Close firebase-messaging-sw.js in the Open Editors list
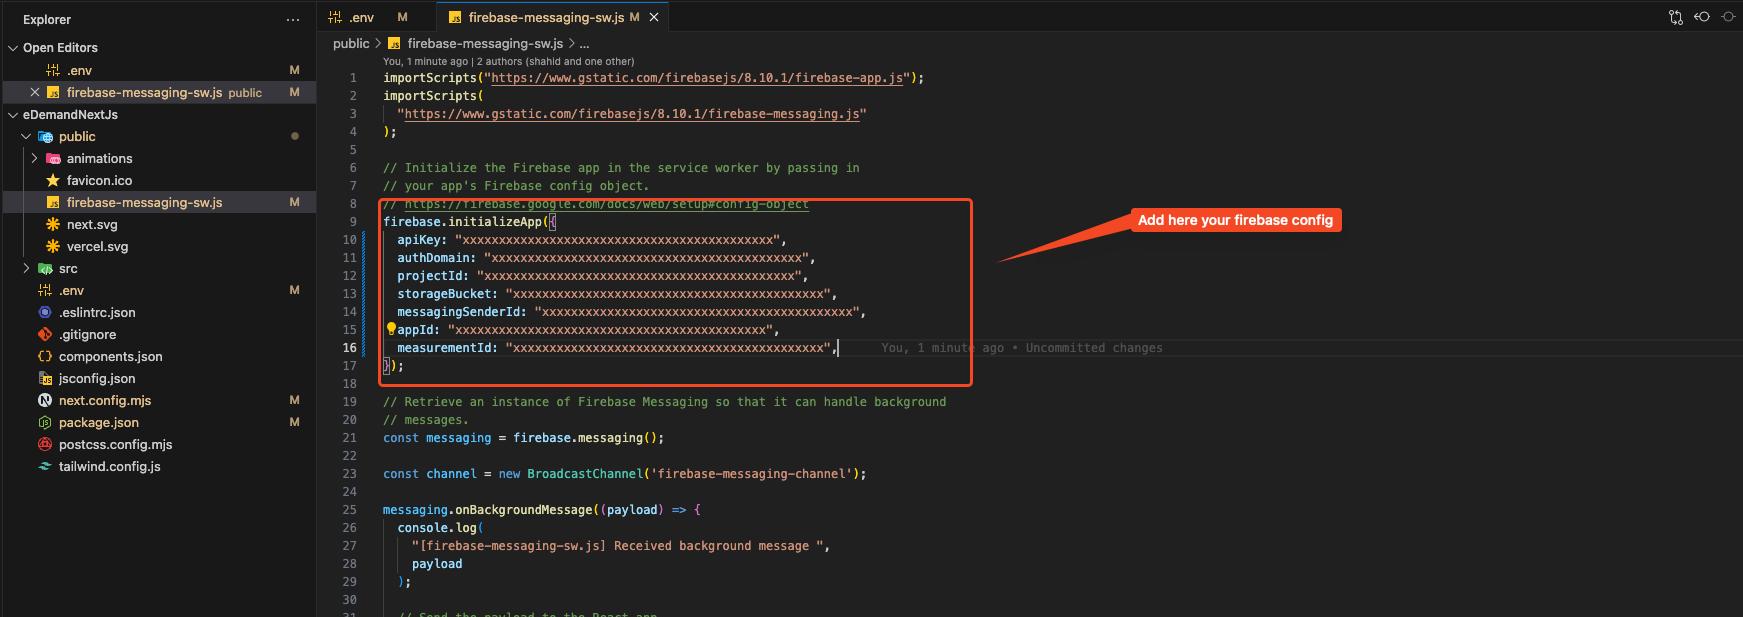Image resolution: width=1743 pixels, height=617 pixels. (35, 92)
